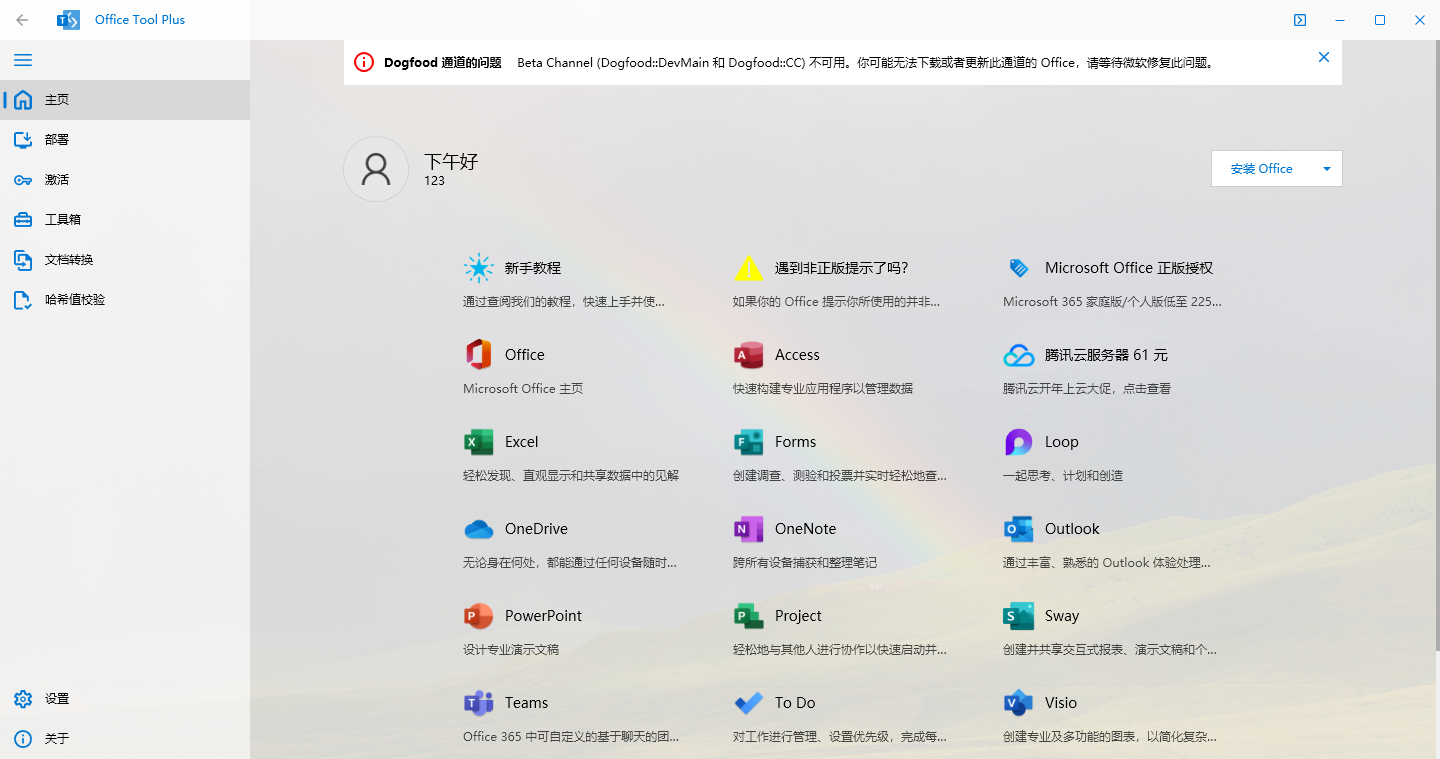Open 设置 from the sidebar

tap(57, 699)
